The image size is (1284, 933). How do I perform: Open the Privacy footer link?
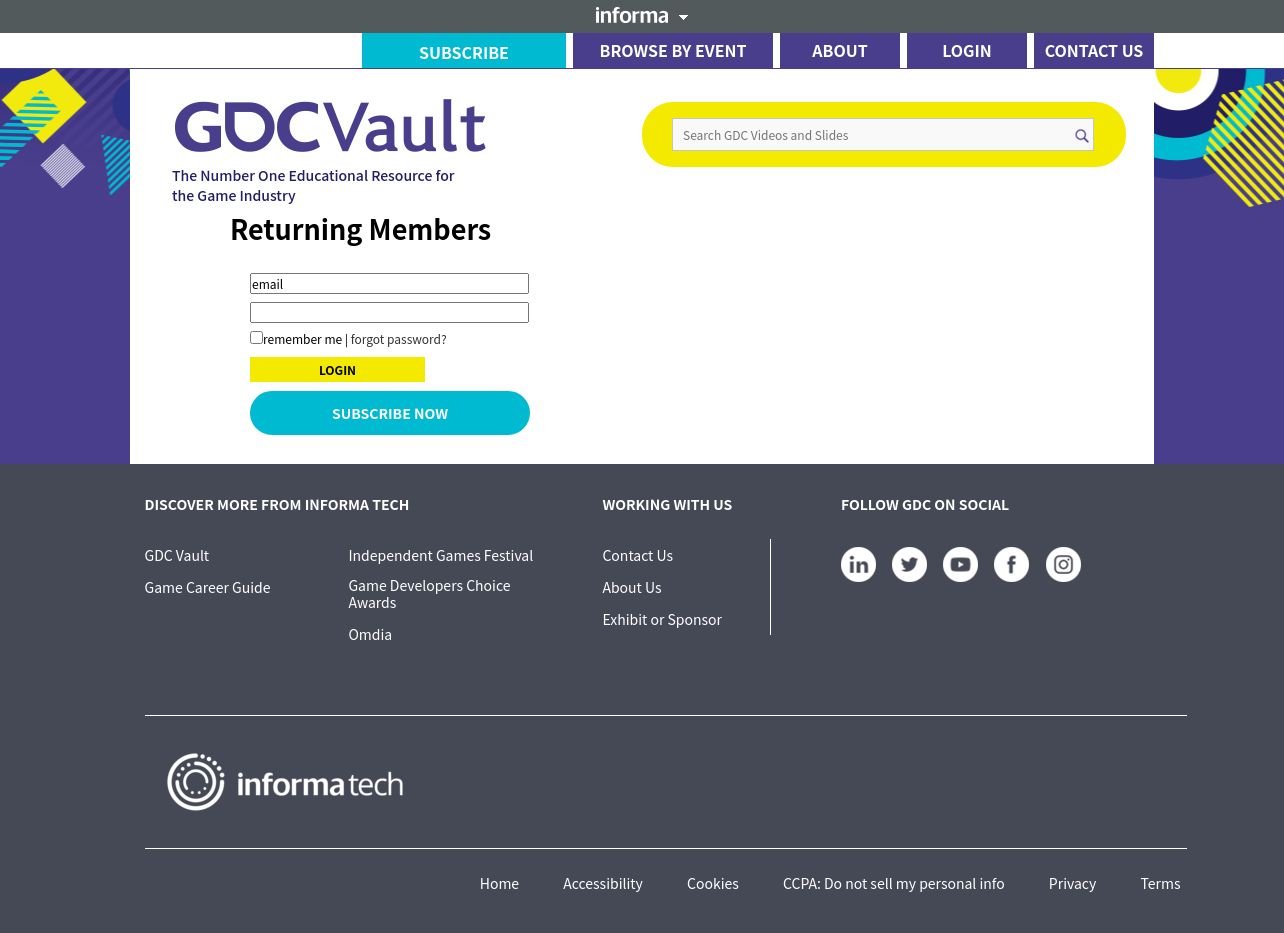click(x=1072, y=883)
